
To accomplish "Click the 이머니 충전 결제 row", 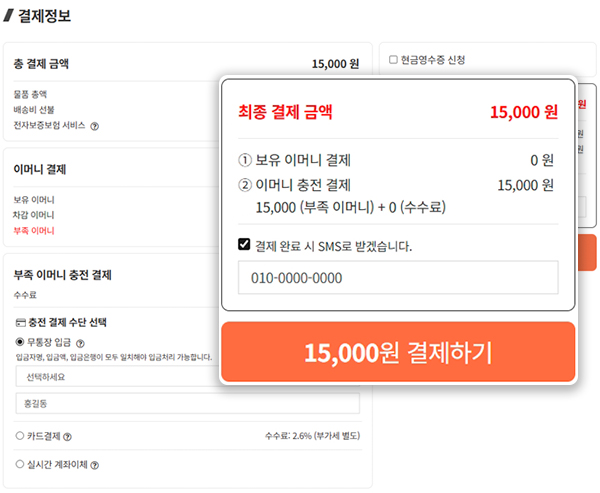I will click(x=396, y=185).
